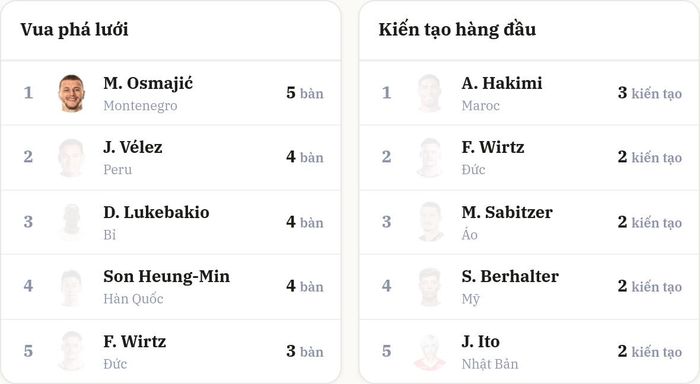The height and width of the screenshot is (384, 700).
Task: Click Son Heung-Min's player avatar
Action: tap(71, 287)
